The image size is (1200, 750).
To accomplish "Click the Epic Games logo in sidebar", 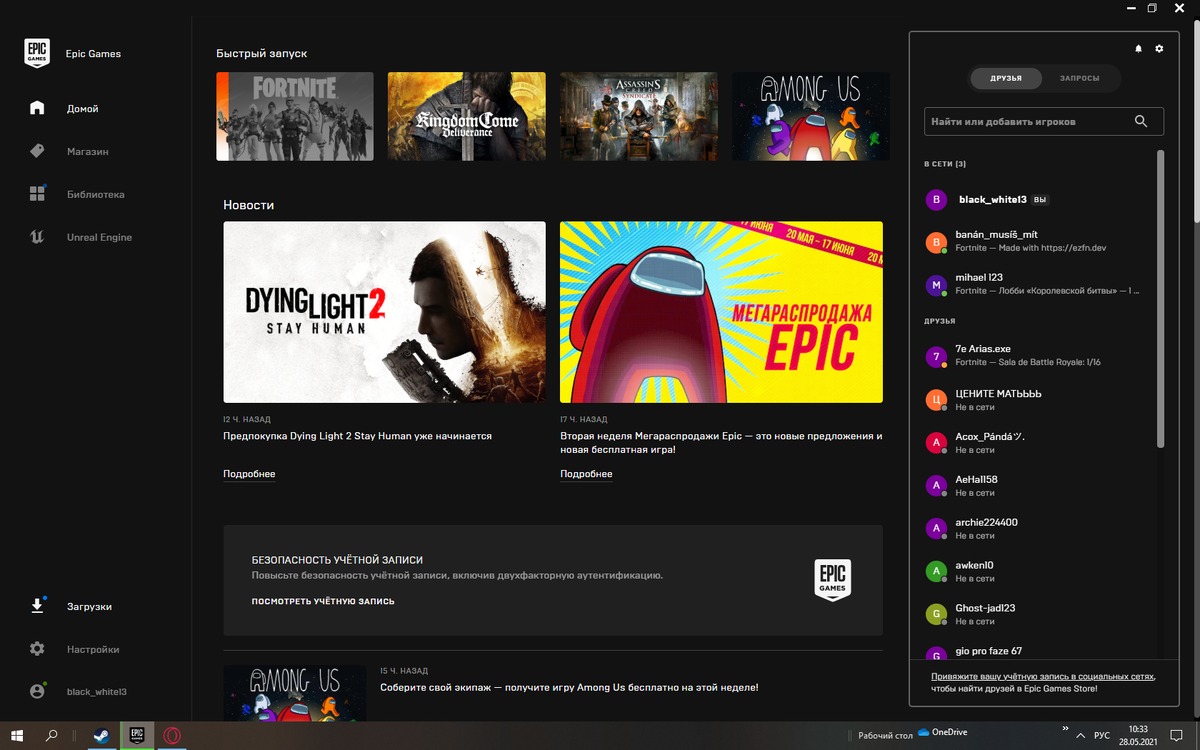I will point(37,53).
